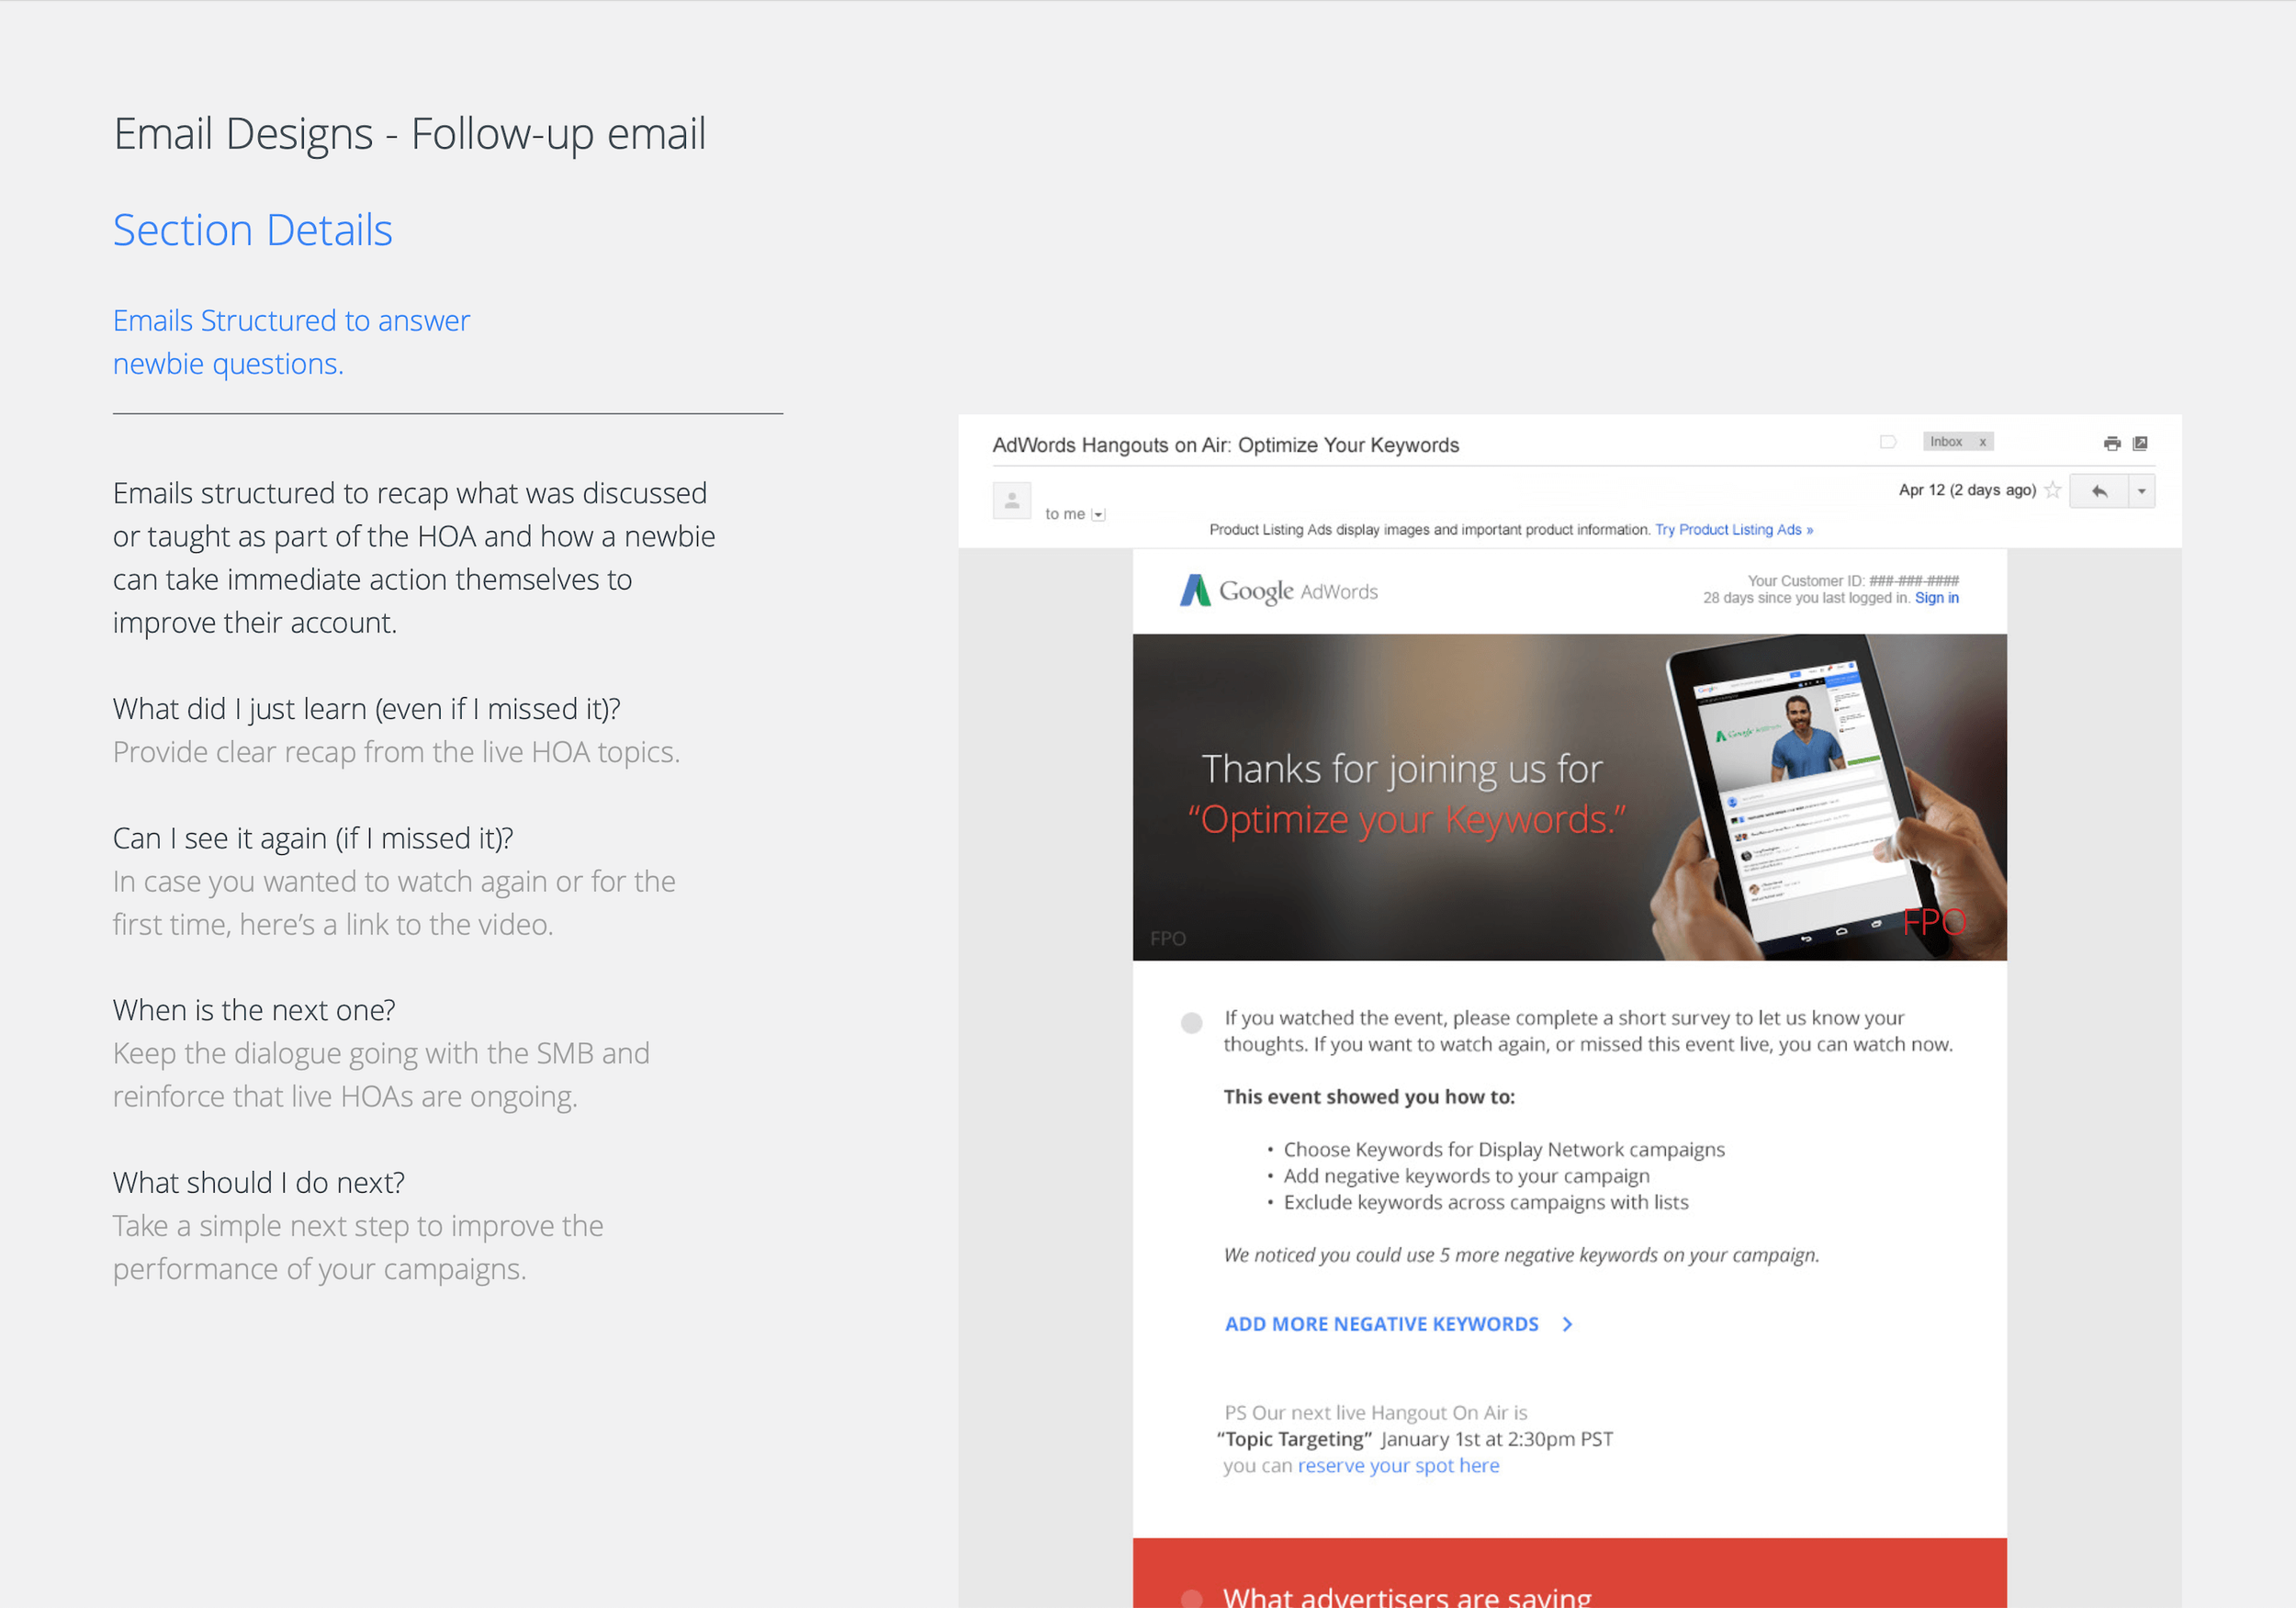Click the 'Section Details' heading
Screen dimensions: 2296x1608
[x=253, y=230]
